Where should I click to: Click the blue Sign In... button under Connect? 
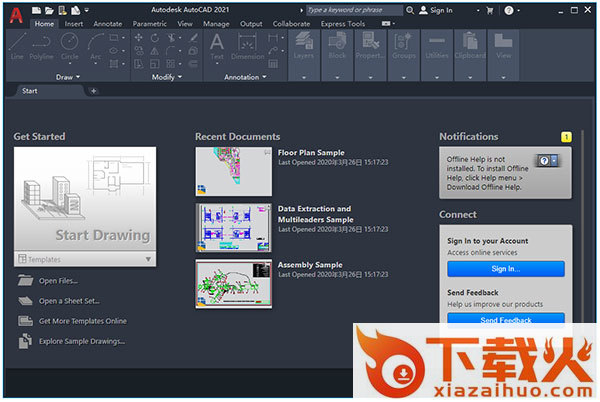[x=505, y=269]
